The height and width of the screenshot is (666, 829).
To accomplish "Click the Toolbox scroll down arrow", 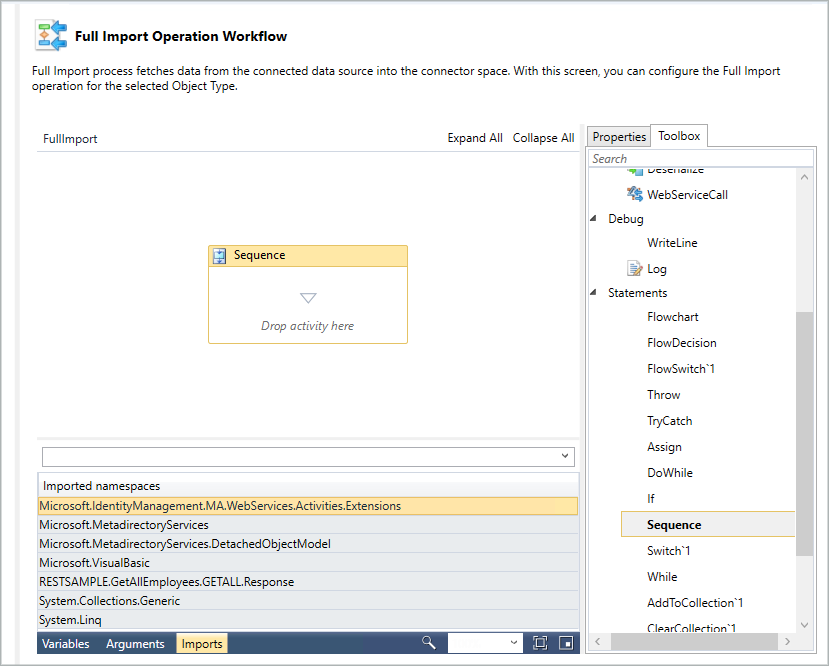I will pos(804,625).
